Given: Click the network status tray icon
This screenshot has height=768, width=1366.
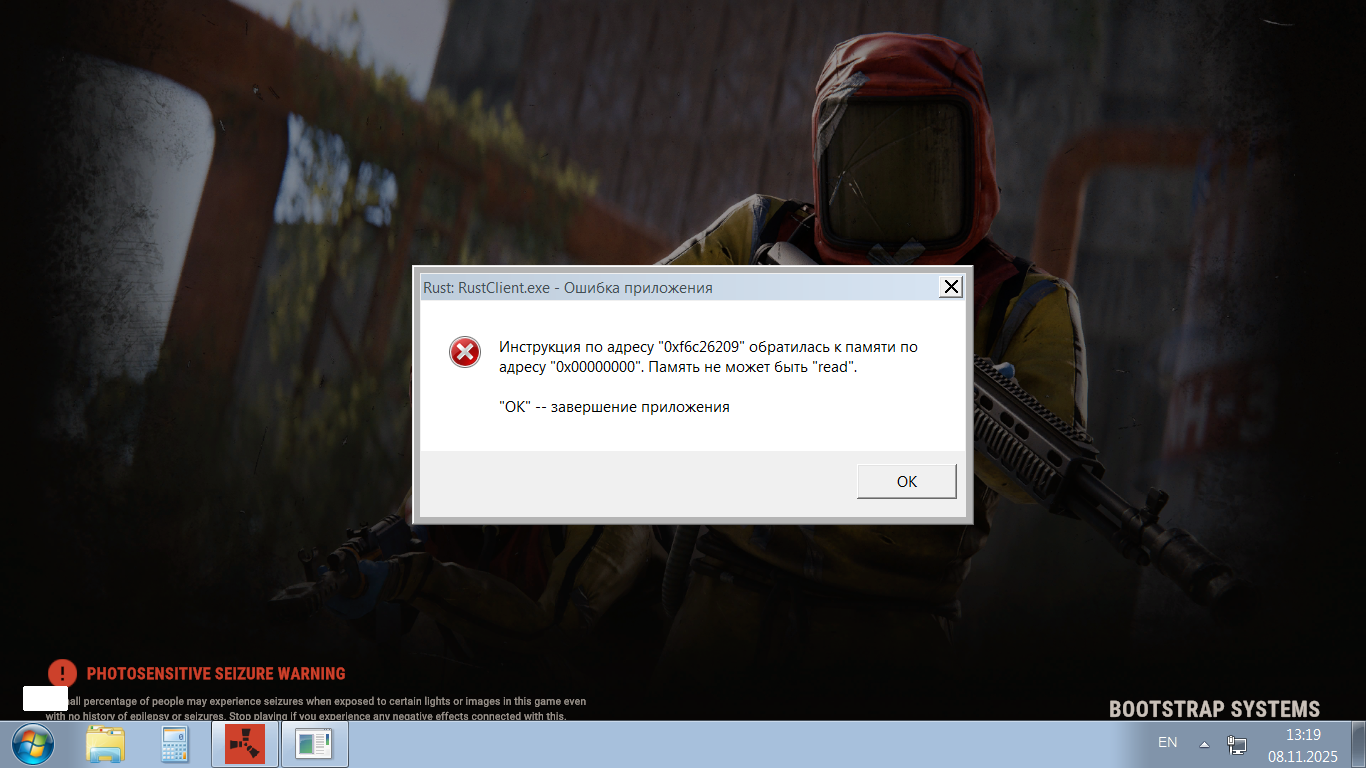Looking at the screenshot, I should 1237,744.
